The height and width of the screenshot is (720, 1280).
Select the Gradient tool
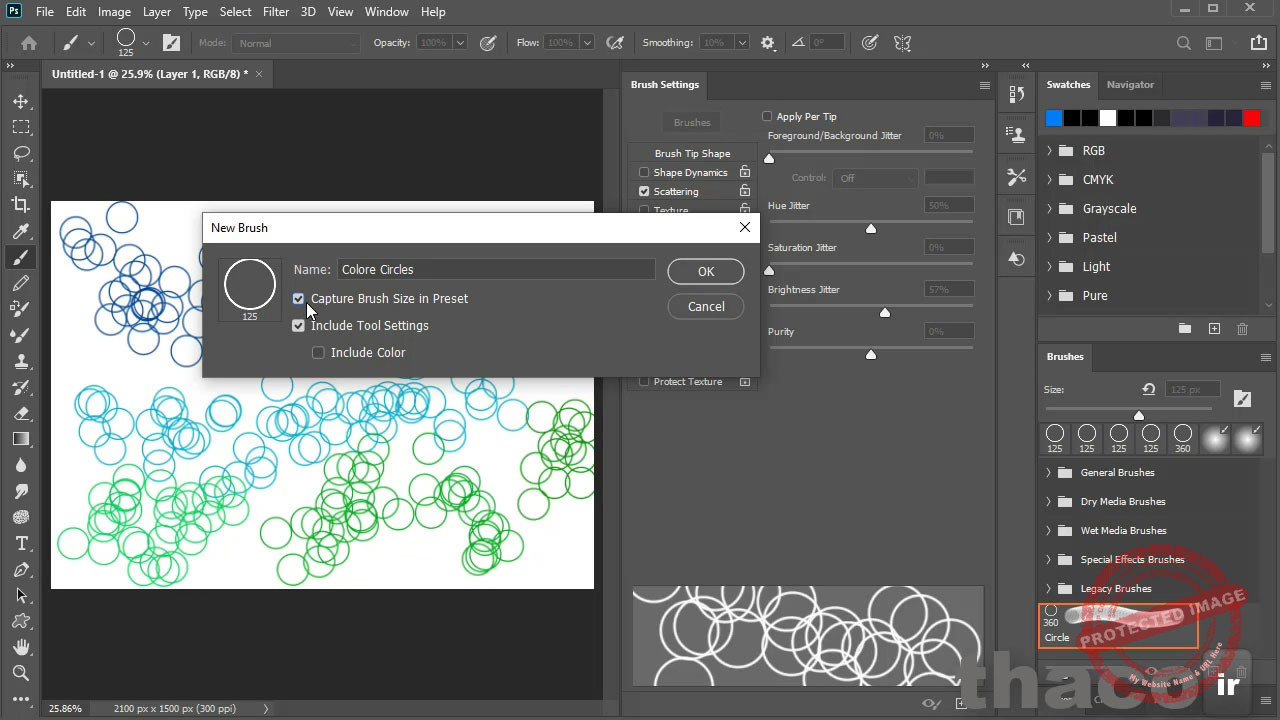pos(21,439)
